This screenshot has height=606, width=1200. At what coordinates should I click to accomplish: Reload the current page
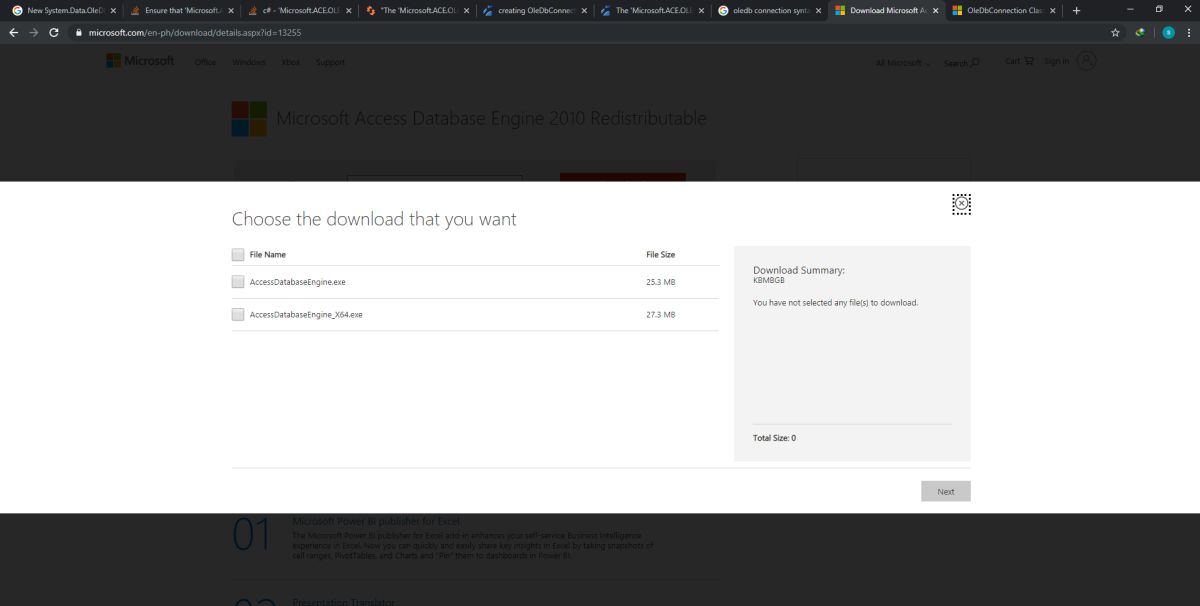pyautogui.click(x=54, y=32)
